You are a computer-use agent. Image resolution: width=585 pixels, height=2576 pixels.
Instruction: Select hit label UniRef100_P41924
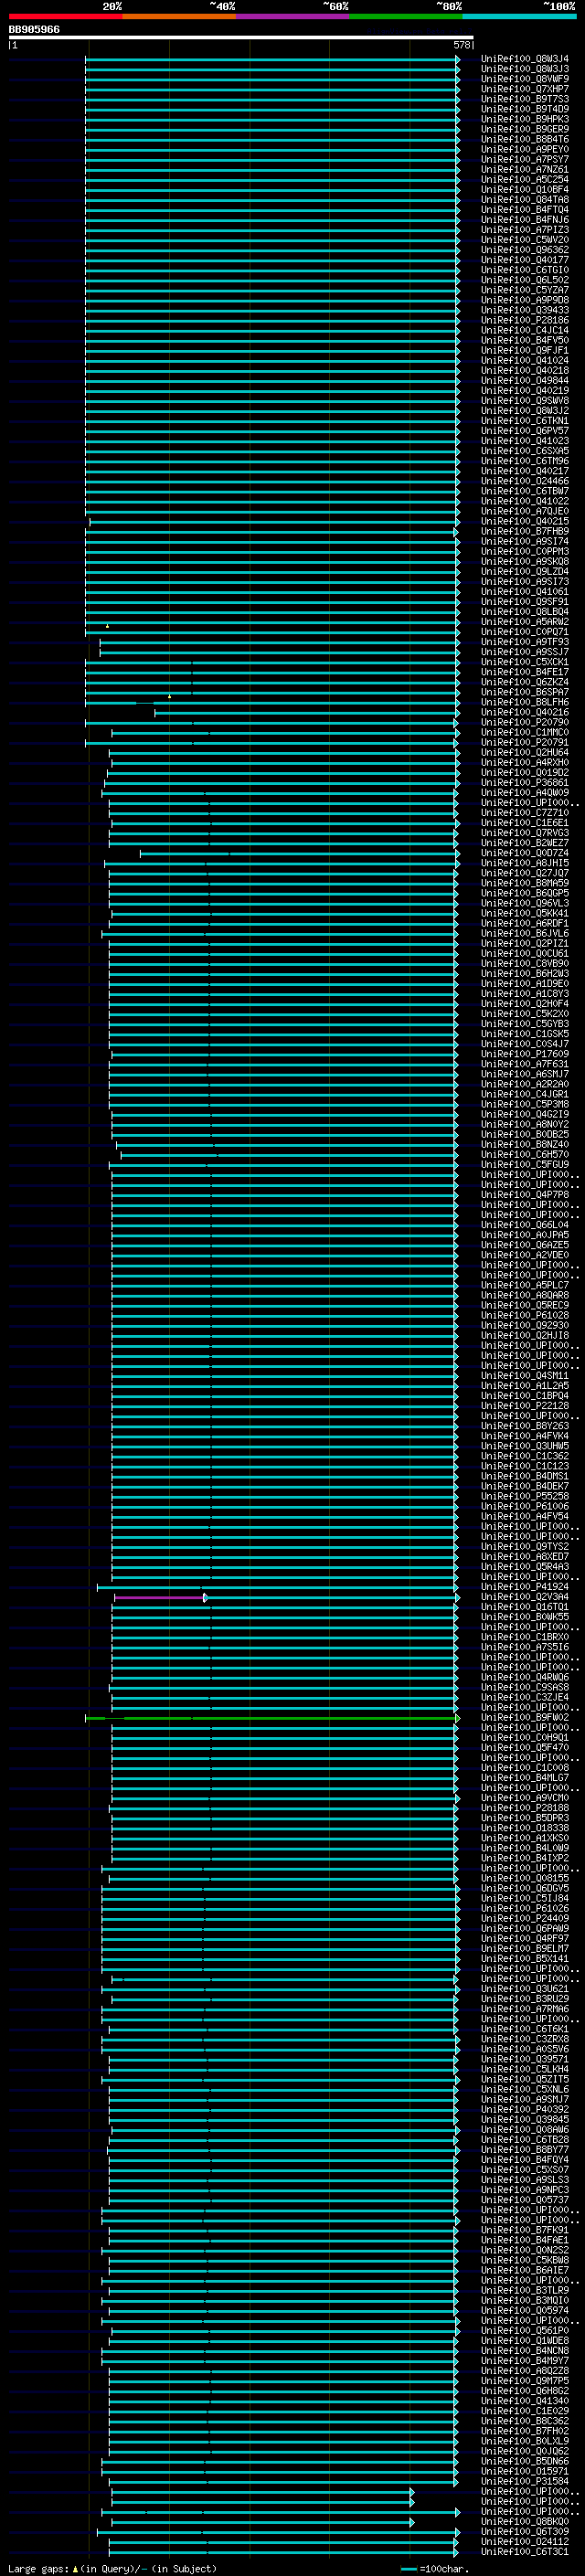click(525, 1587)
